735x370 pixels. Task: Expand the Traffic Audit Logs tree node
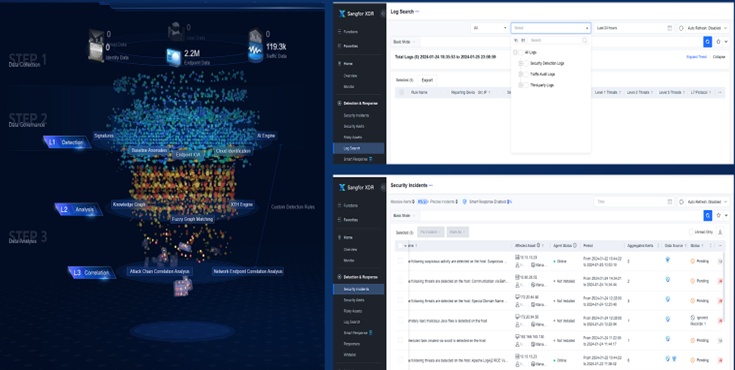pyautogui.click(x=520, y=75)
